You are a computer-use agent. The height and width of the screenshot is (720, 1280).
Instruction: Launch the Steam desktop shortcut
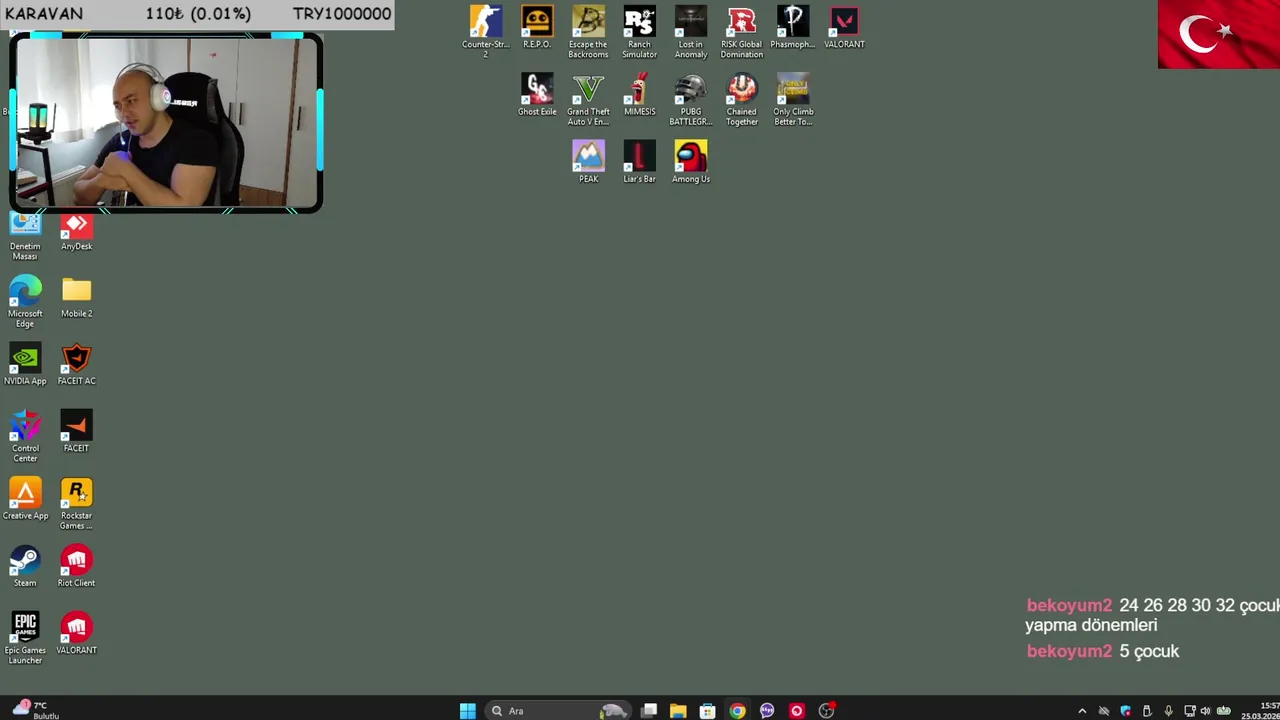tap(25, 565)
